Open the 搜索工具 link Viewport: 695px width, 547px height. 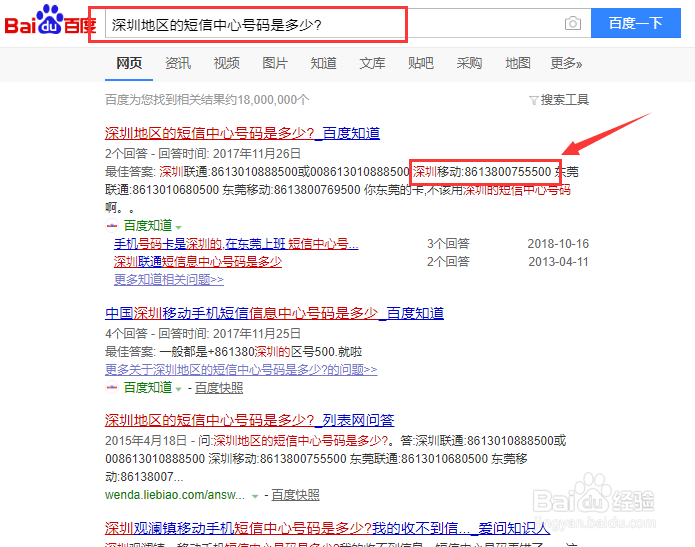[x=564, y=100]
